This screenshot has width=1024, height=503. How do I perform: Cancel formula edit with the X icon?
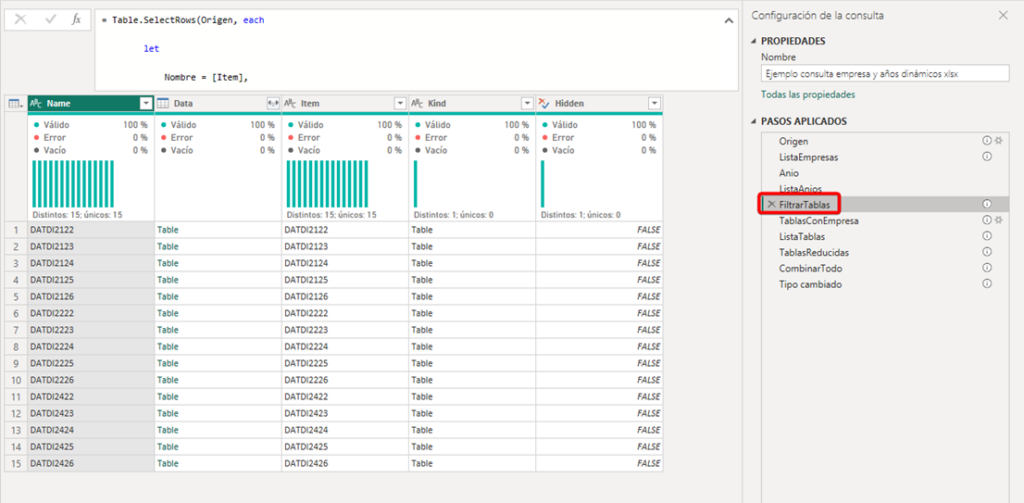(x=21, y=19)
